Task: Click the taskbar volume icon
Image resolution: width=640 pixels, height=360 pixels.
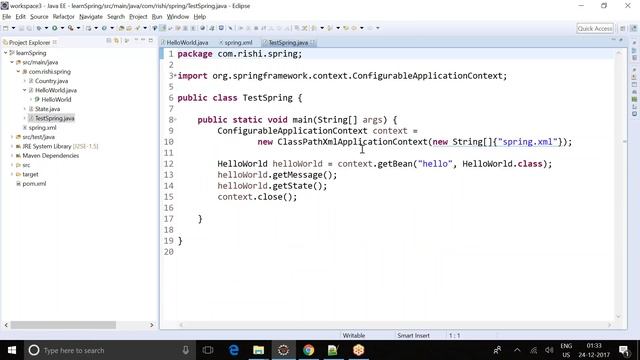Action: click(x=549, y=350)
